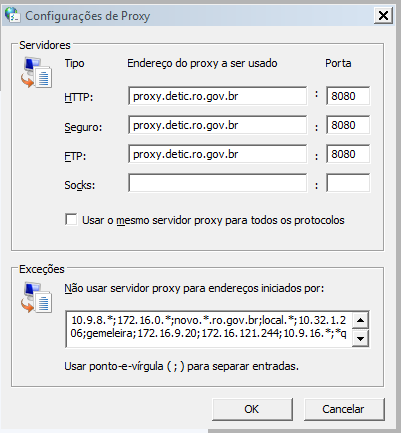Focus the empty Socks address field
The height and width of the screenshot is (433, 401).
(x=217, y=183)
